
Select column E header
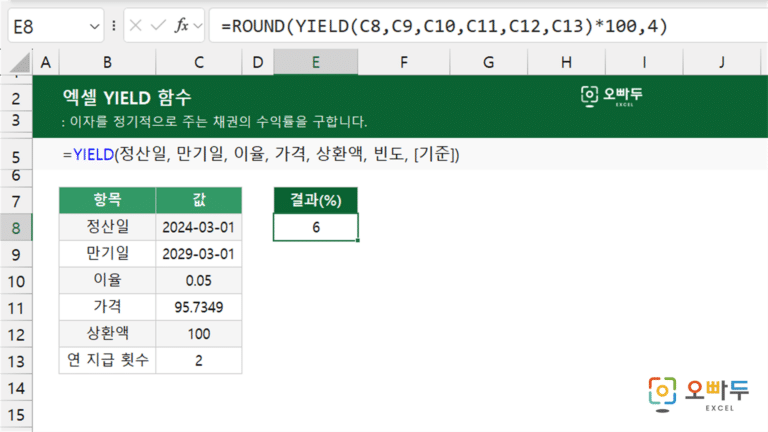[315, 62]
